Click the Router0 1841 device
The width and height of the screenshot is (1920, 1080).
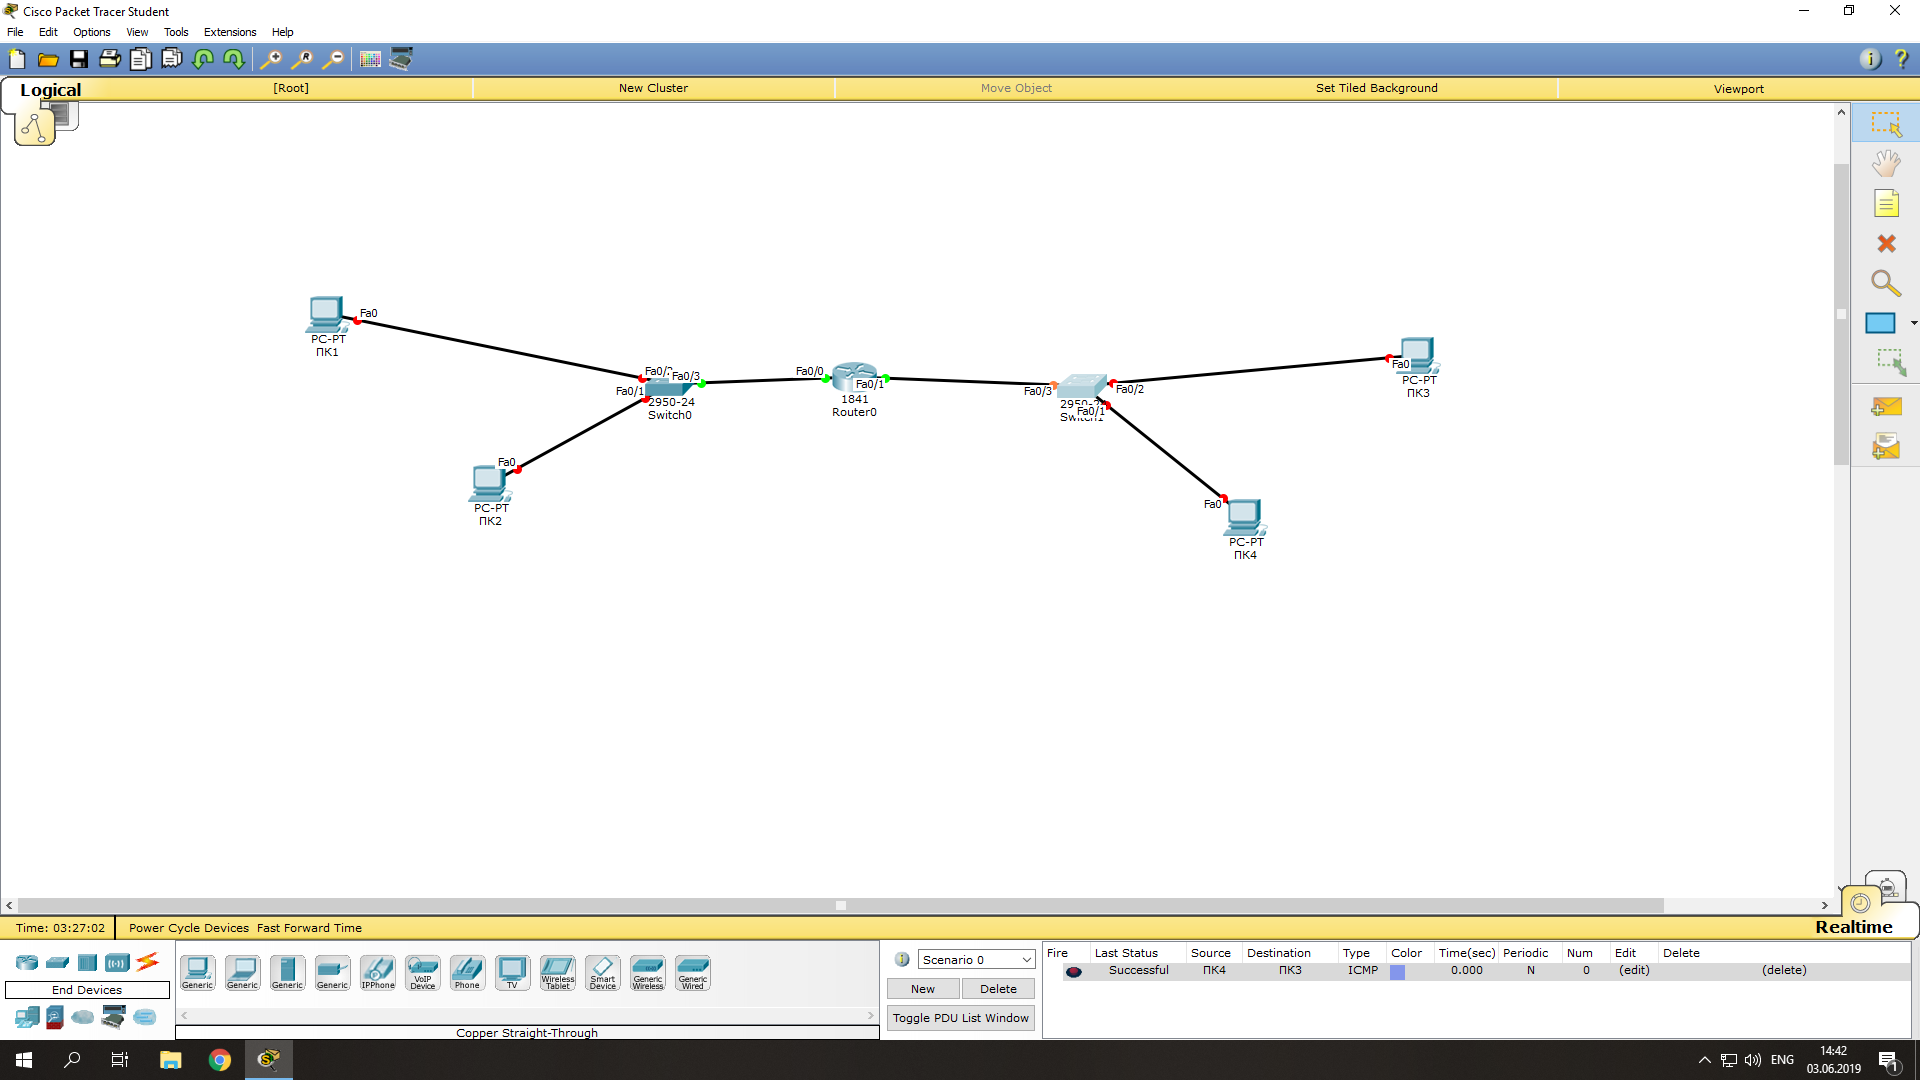click(x=855, y=377)
